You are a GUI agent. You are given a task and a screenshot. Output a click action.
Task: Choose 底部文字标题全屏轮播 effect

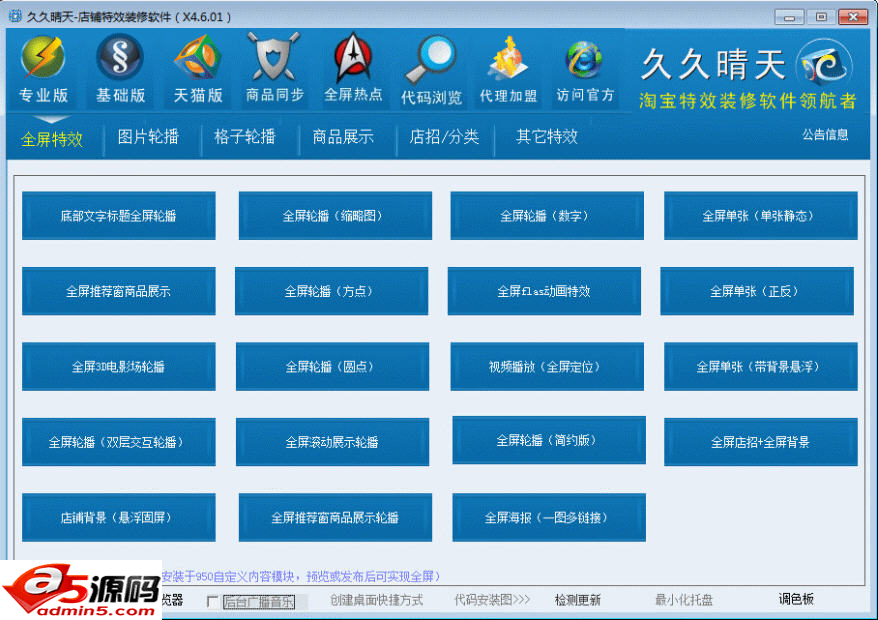tap(119, 216)
